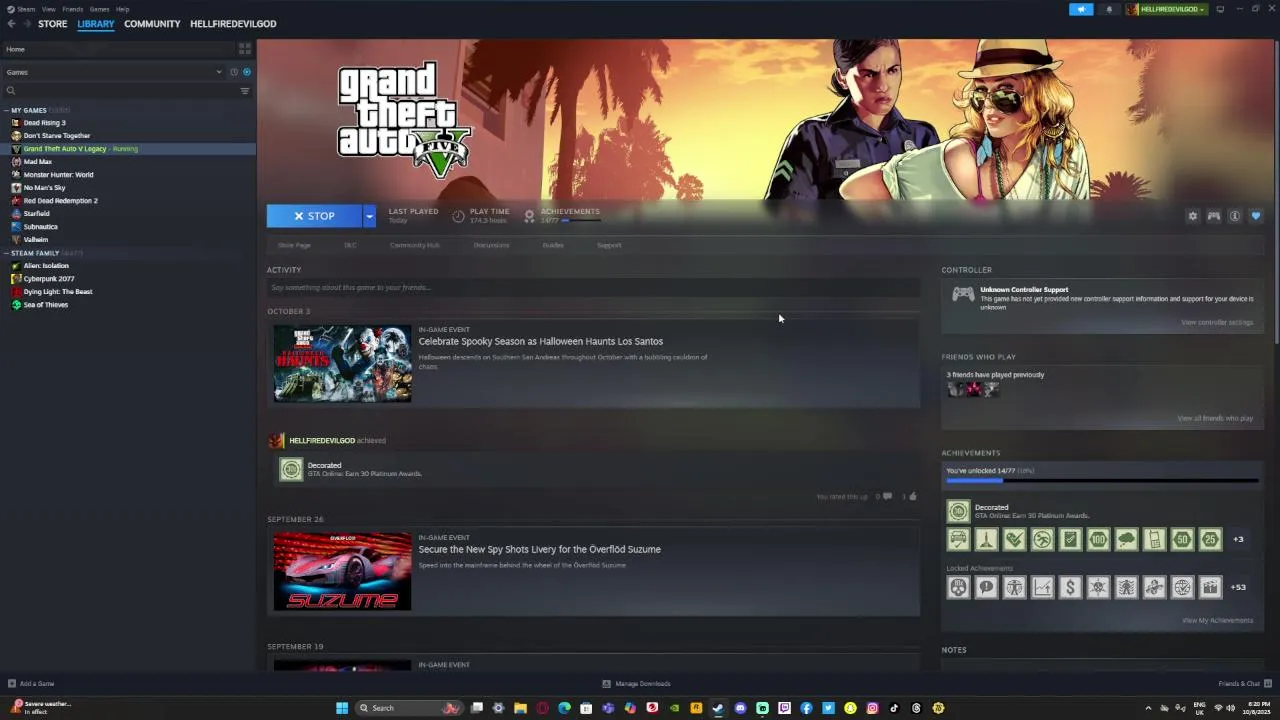This screenshot has height=720, width=1280.
Task: Click the activity comment input field
Action: (593, 288)
